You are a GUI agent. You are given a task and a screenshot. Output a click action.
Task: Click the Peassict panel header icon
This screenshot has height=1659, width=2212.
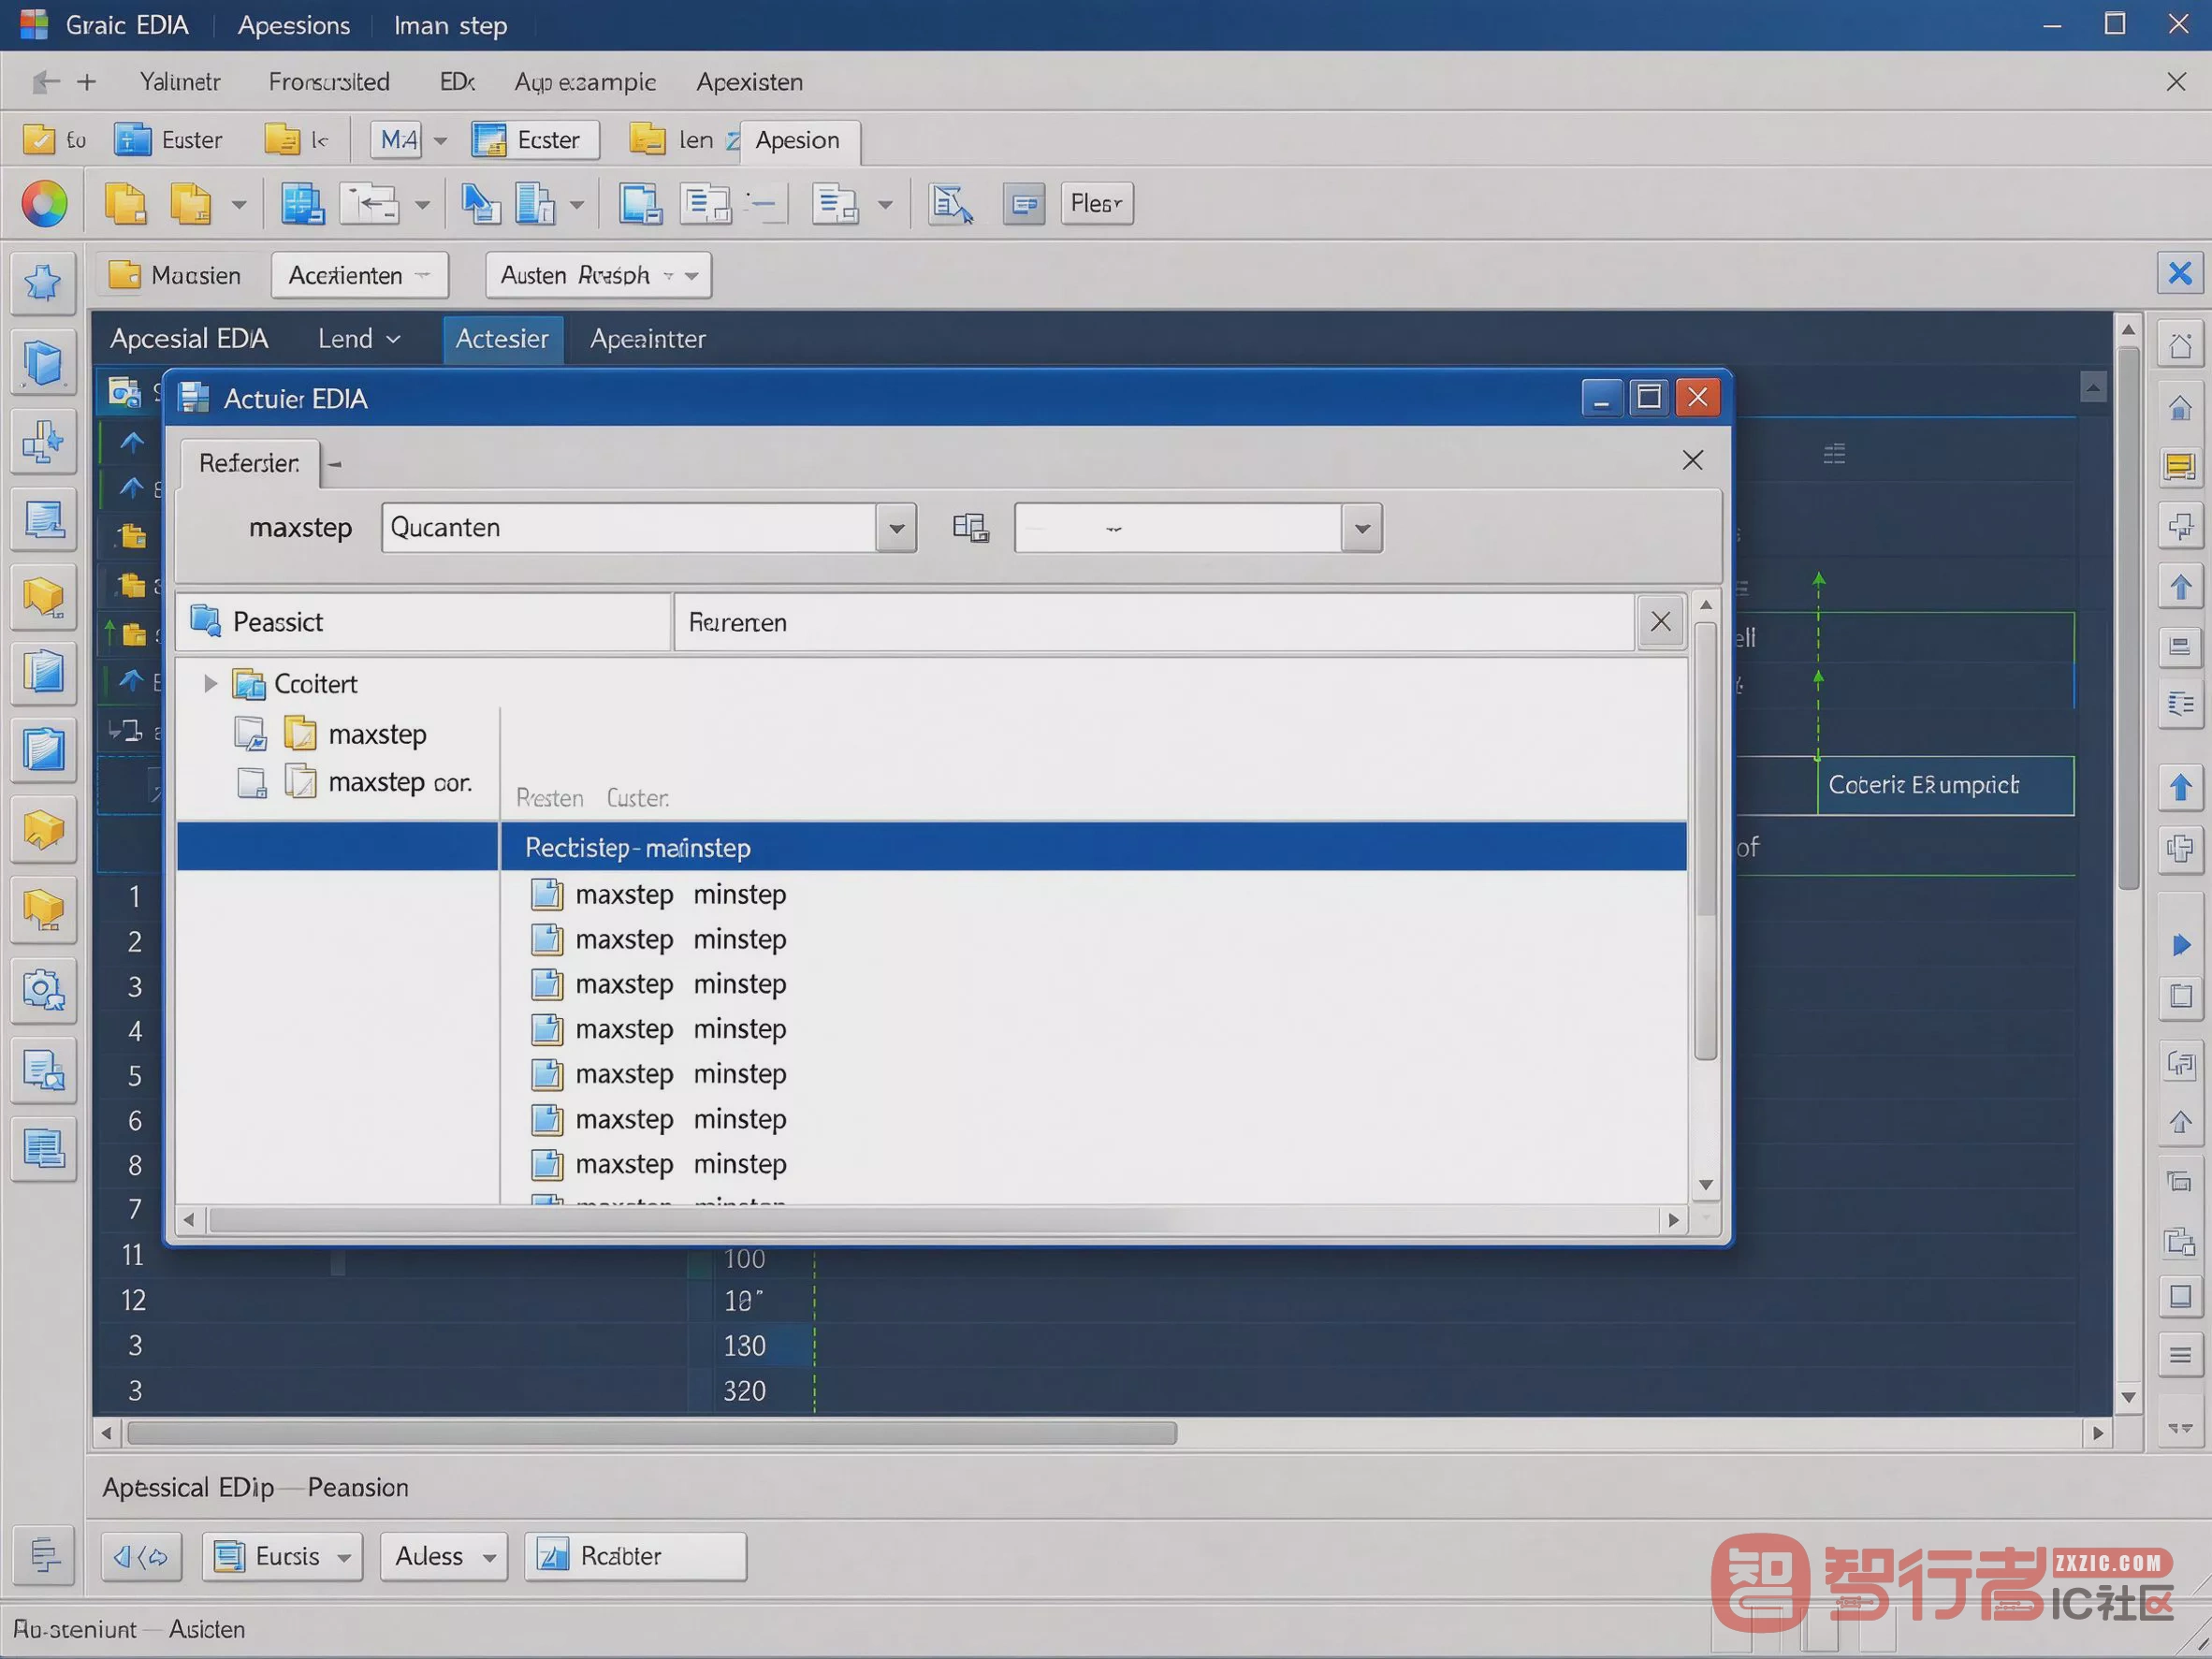[206, 621]
